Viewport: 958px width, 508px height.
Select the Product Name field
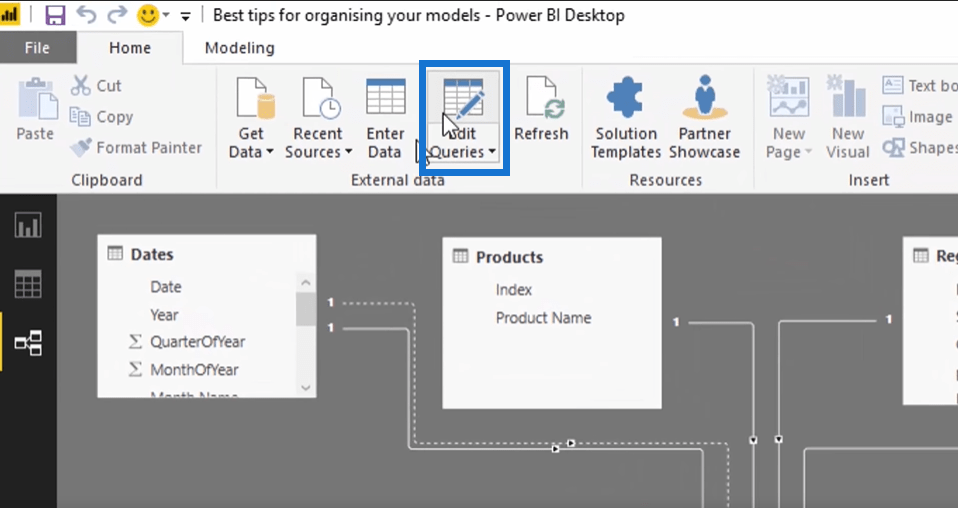tap(543, 318)
